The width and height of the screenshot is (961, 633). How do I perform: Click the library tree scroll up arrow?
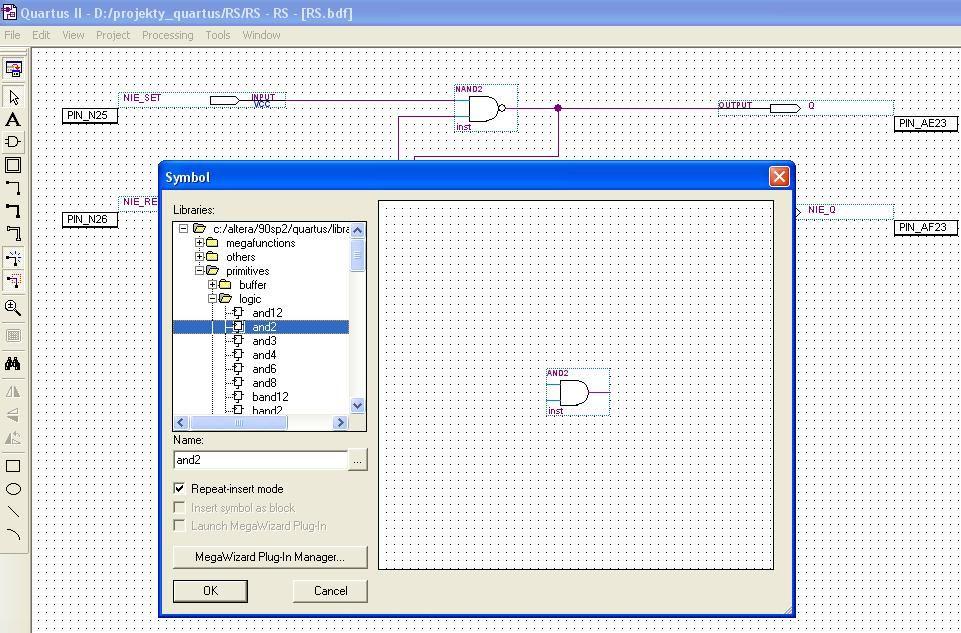(x=357, y=230)
